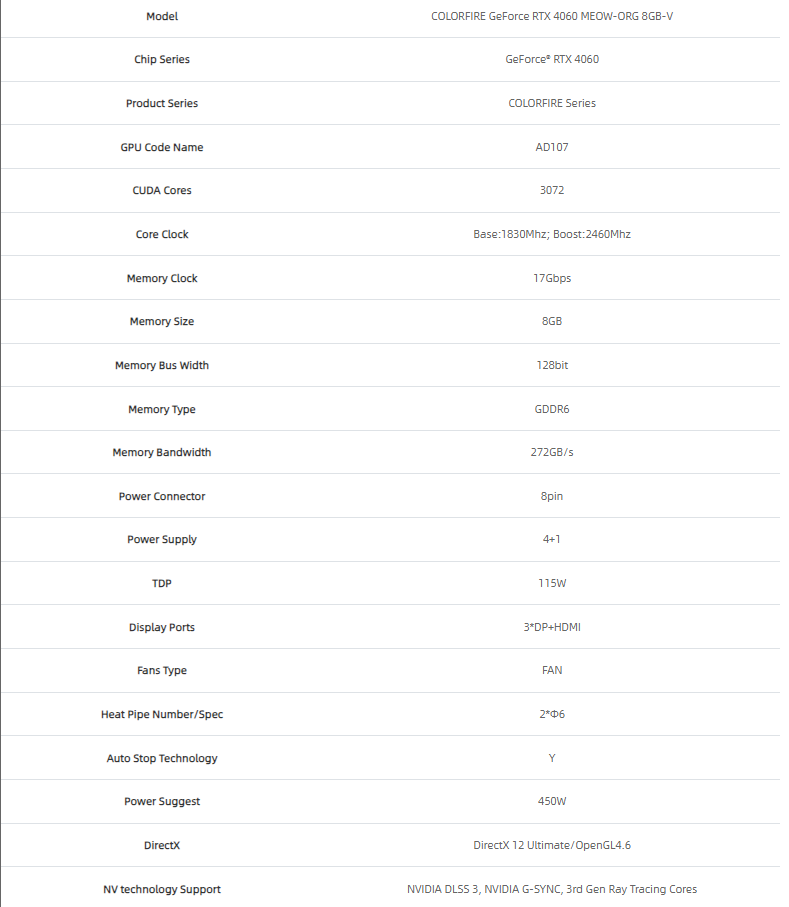Image resolution: width=789 pixels, height=907 pixels.
Task: Select the 128bit bus width value
Action: tap(552, 365)
